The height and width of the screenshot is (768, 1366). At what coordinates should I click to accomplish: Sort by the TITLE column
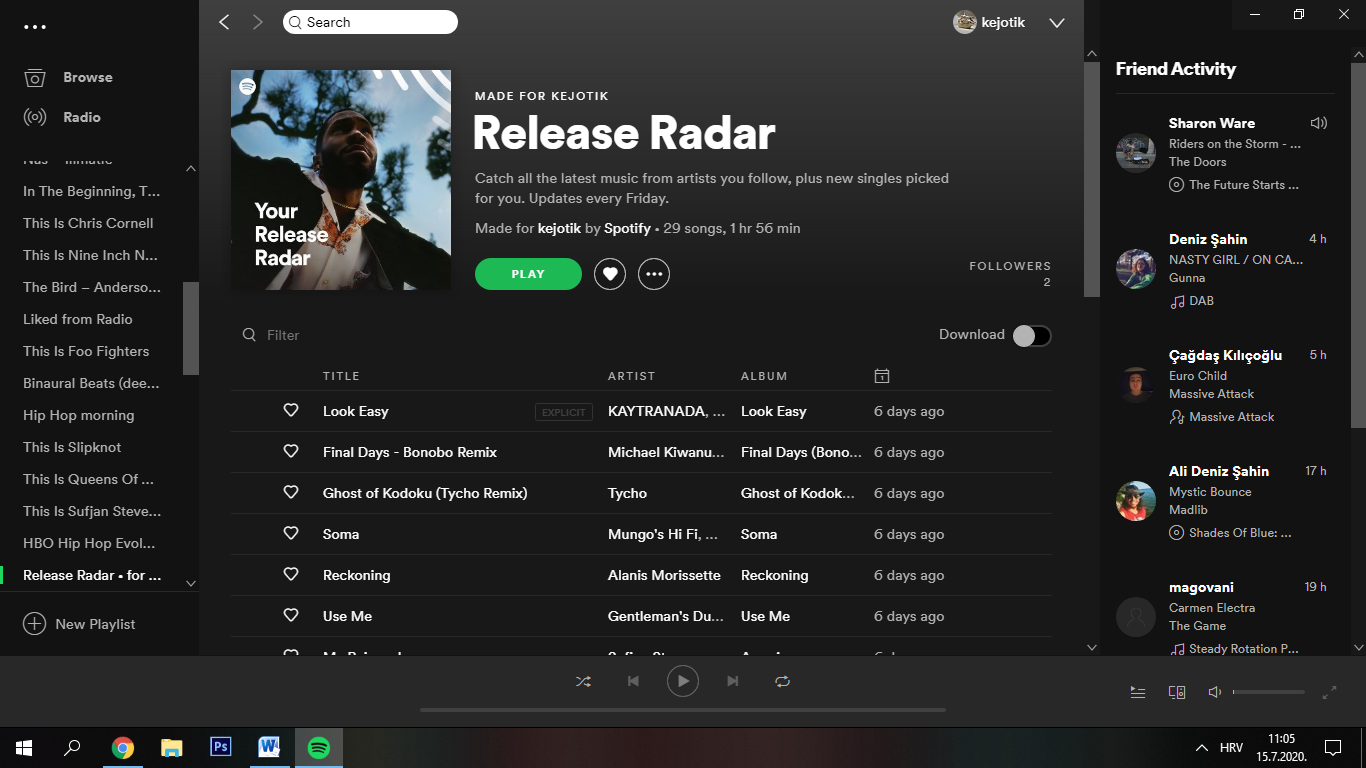point(341,376)
